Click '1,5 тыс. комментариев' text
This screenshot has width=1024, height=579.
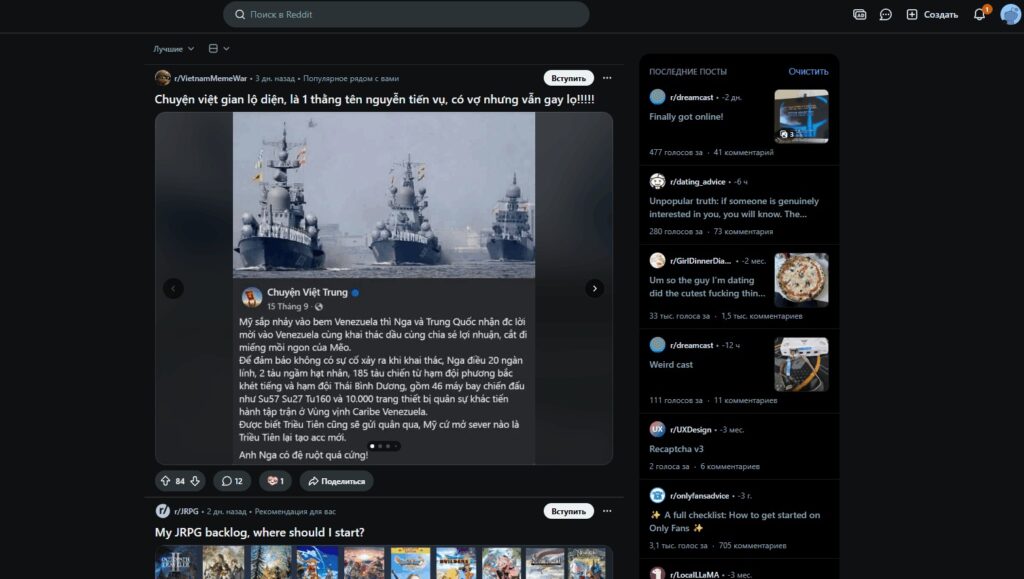(x=762, y=317)
